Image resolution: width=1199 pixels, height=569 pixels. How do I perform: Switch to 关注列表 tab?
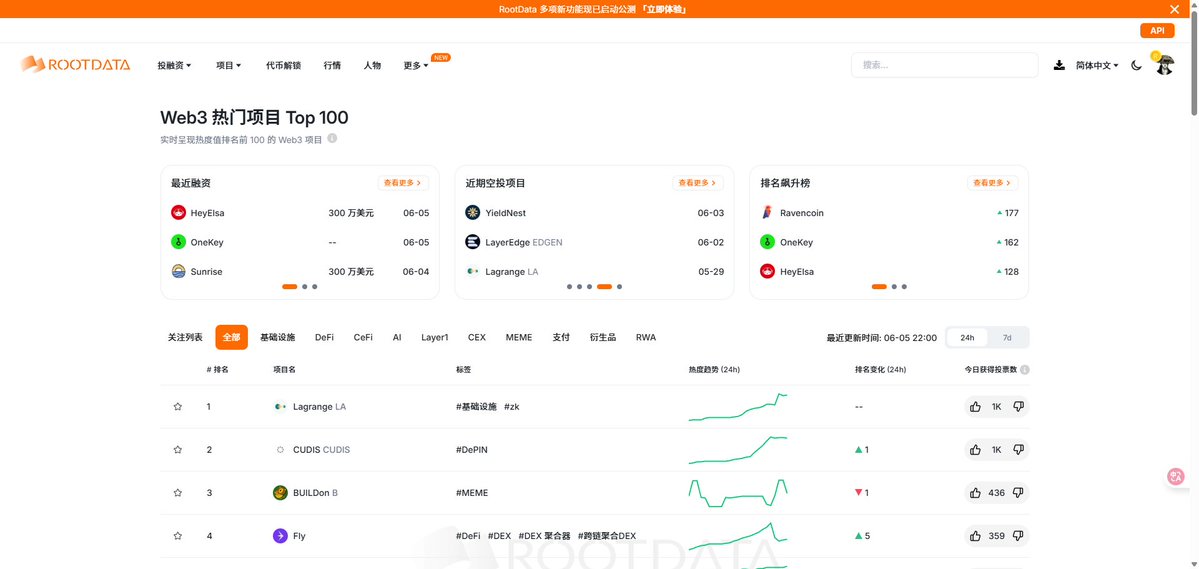tap(185, 337)
